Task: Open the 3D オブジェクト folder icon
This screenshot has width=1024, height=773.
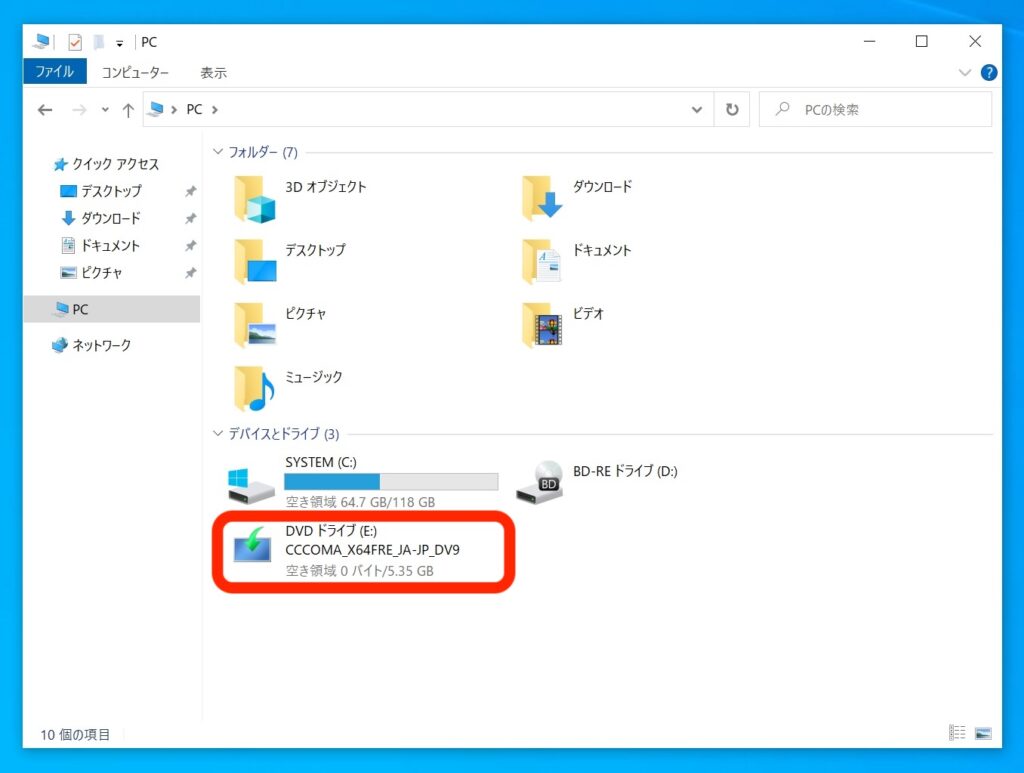Action: click(254, 199)
